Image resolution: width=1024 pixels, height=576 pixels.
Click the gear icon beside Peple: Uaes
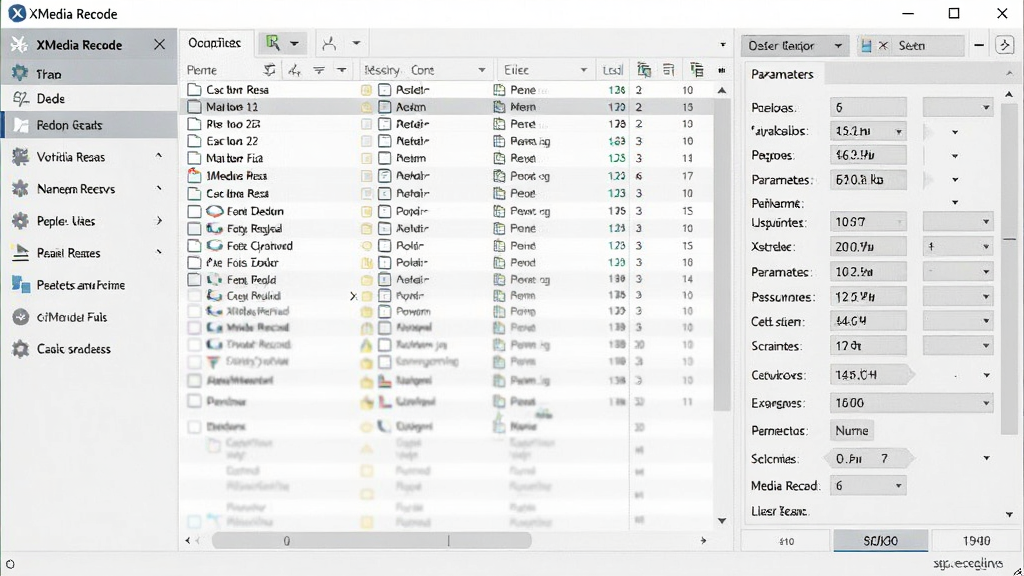20,221
